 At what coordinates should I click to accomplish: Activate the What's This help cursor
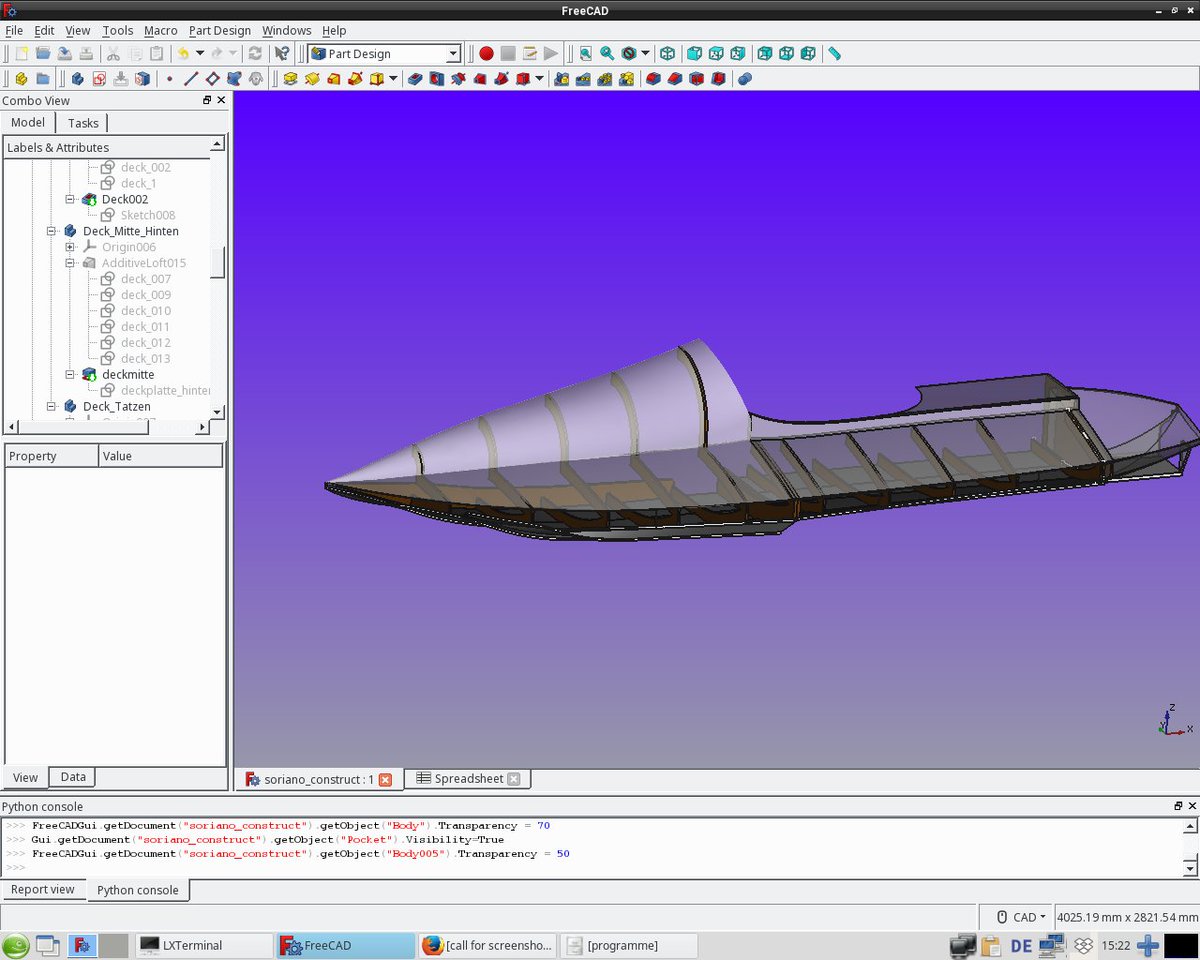(x=282, y=53)
